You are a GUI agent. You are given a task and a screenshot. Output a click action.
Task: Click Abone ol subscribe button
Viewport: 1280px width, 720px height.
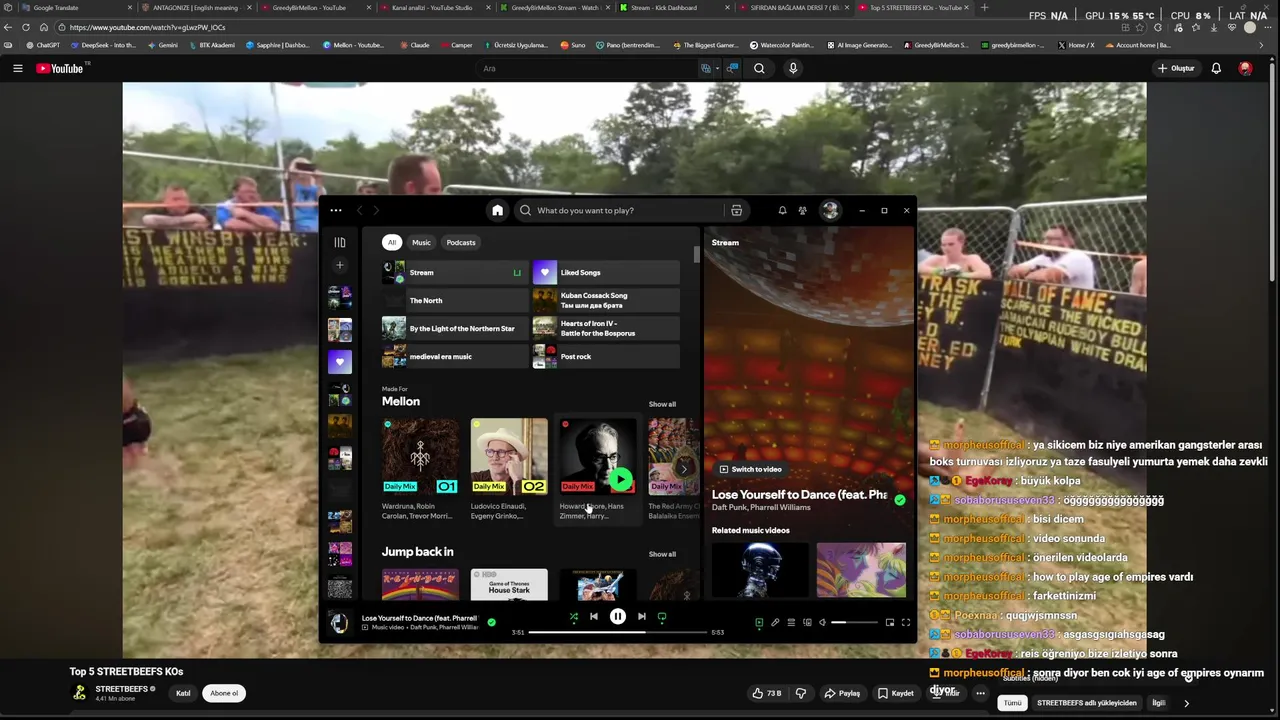(224, 693)
